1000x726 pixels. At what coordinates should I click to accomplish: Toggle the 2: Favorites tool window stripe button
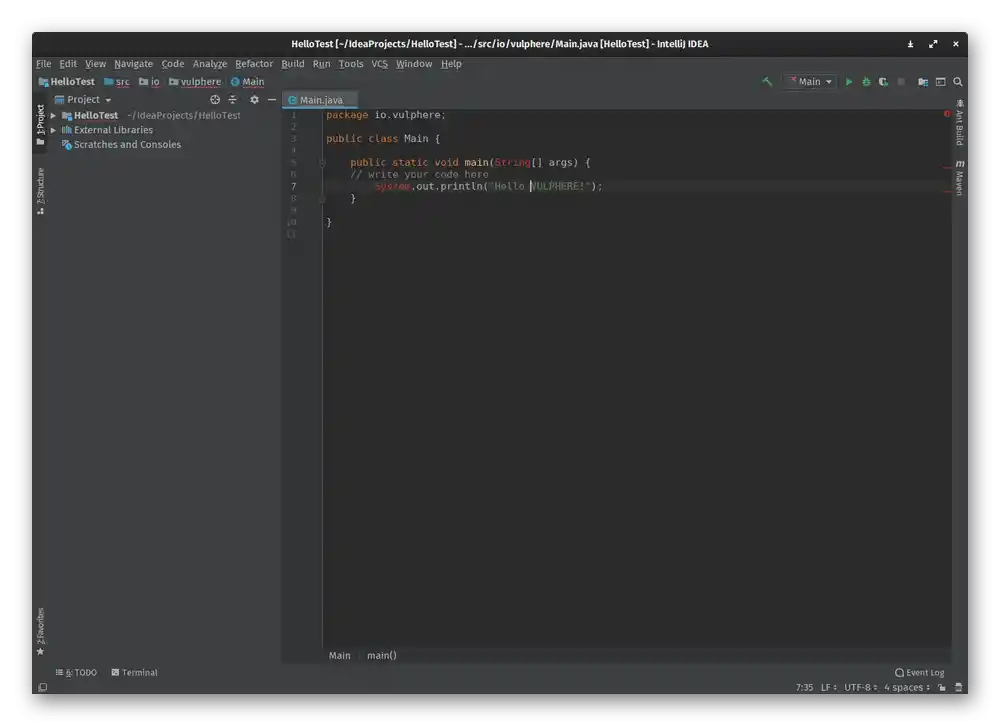click(x=41, y=631)
